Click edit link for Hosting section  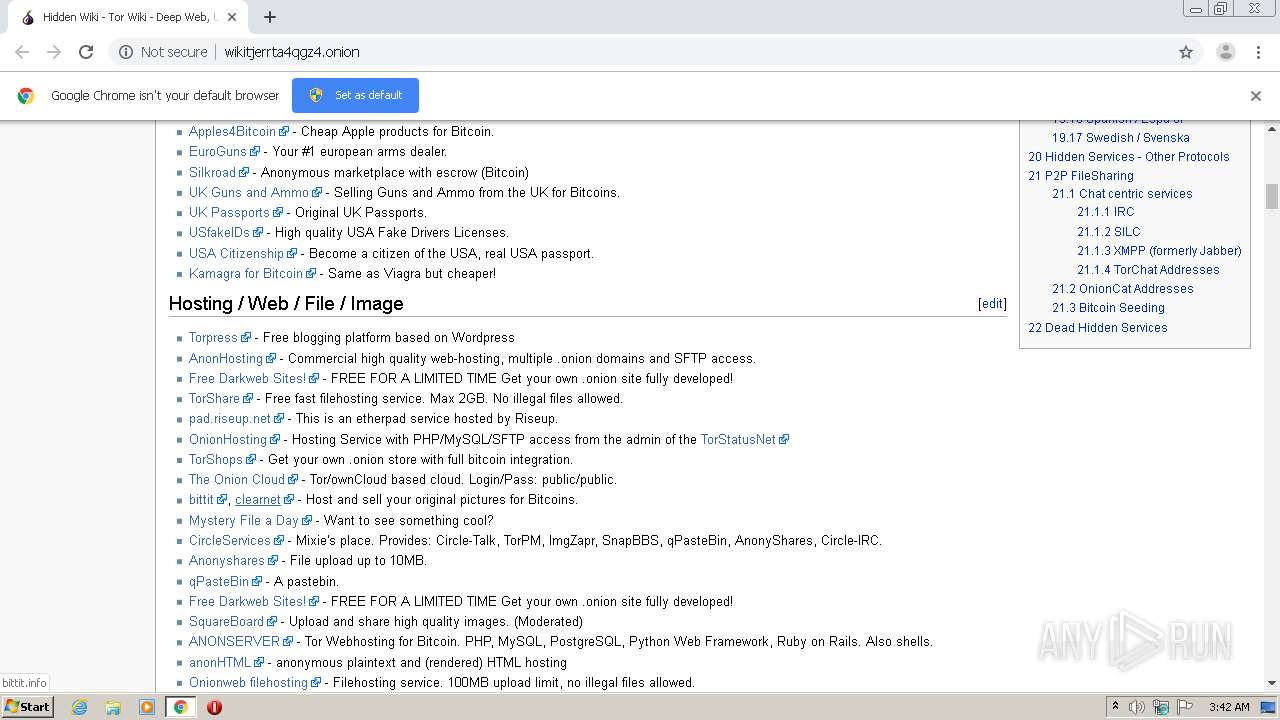(x=992, y=304)
